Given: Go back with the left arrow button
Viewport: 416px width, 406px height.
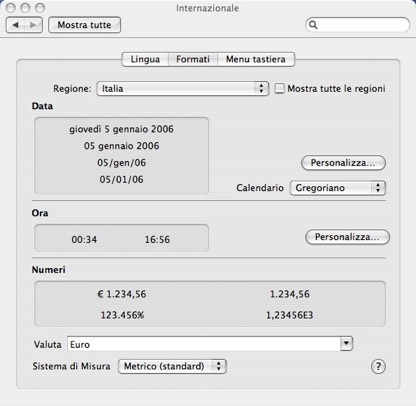Looking at the screenshot, I should point(15,25).
